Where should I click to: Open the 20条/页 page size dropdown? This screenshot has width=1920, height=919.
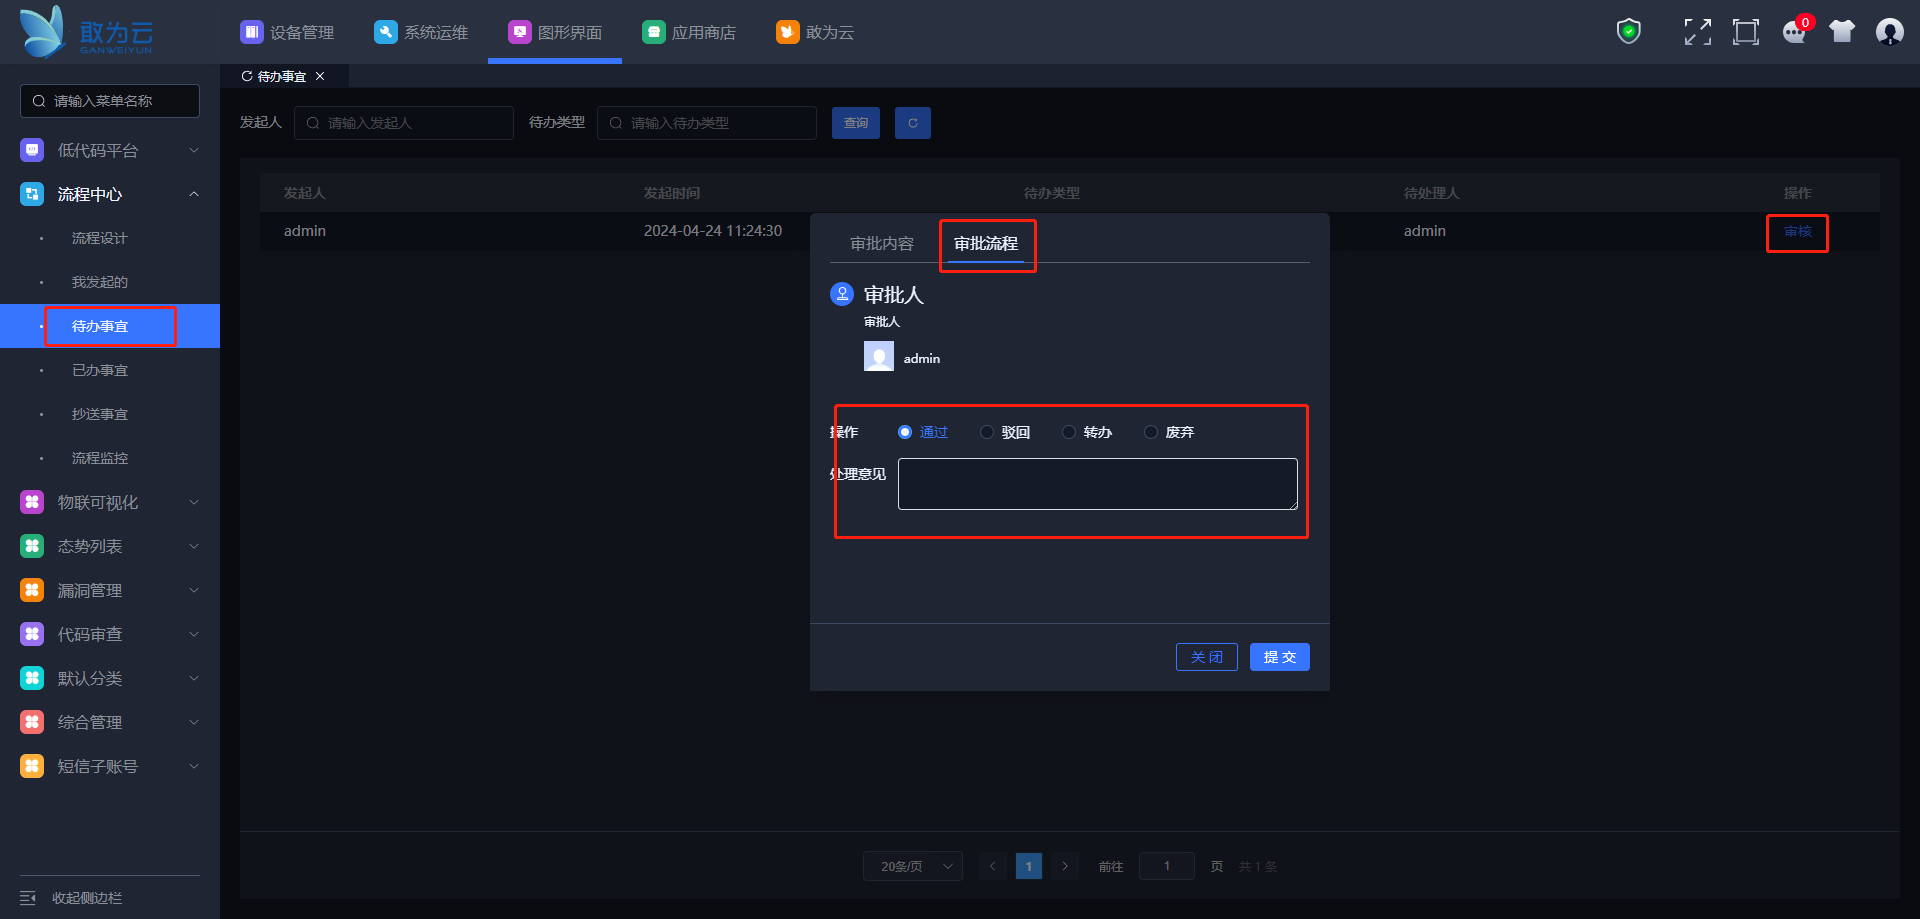tap(913, 866)
